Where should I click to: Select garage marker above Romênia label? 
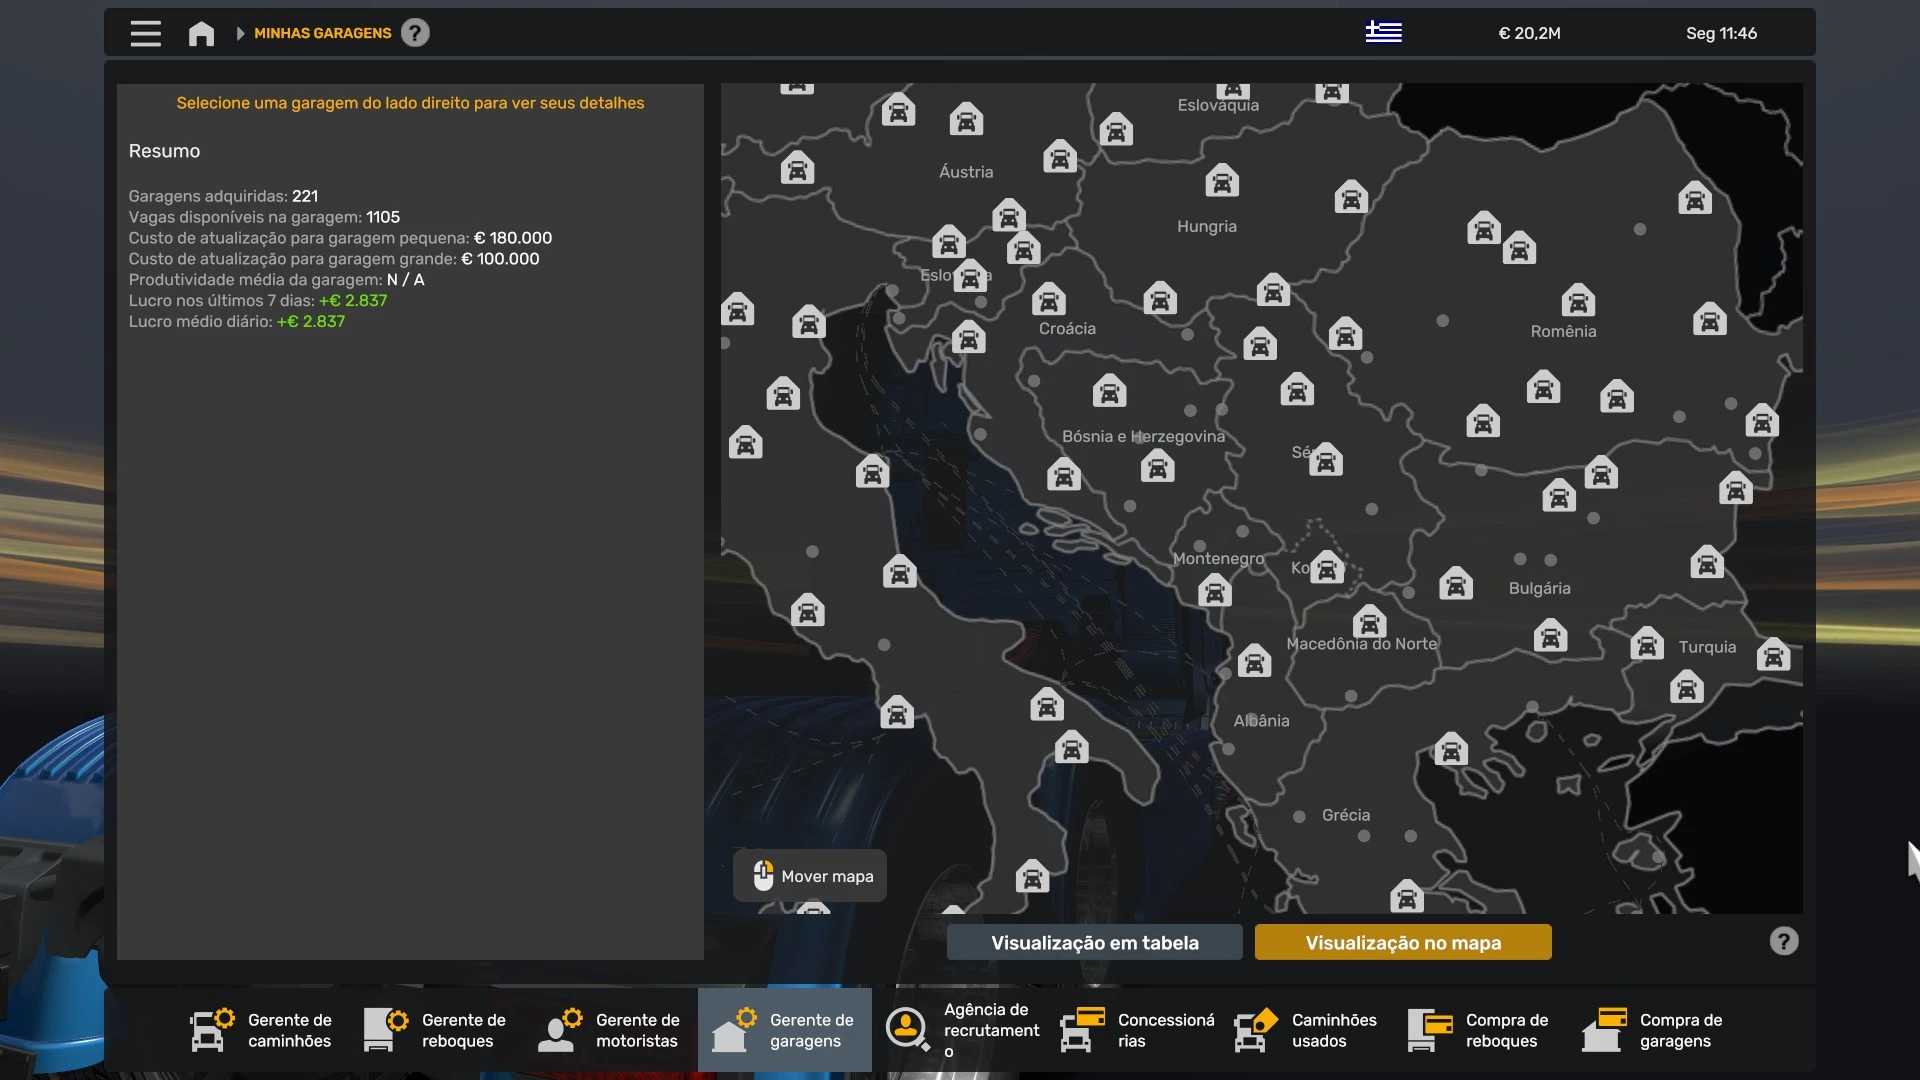click(1578, 300)
